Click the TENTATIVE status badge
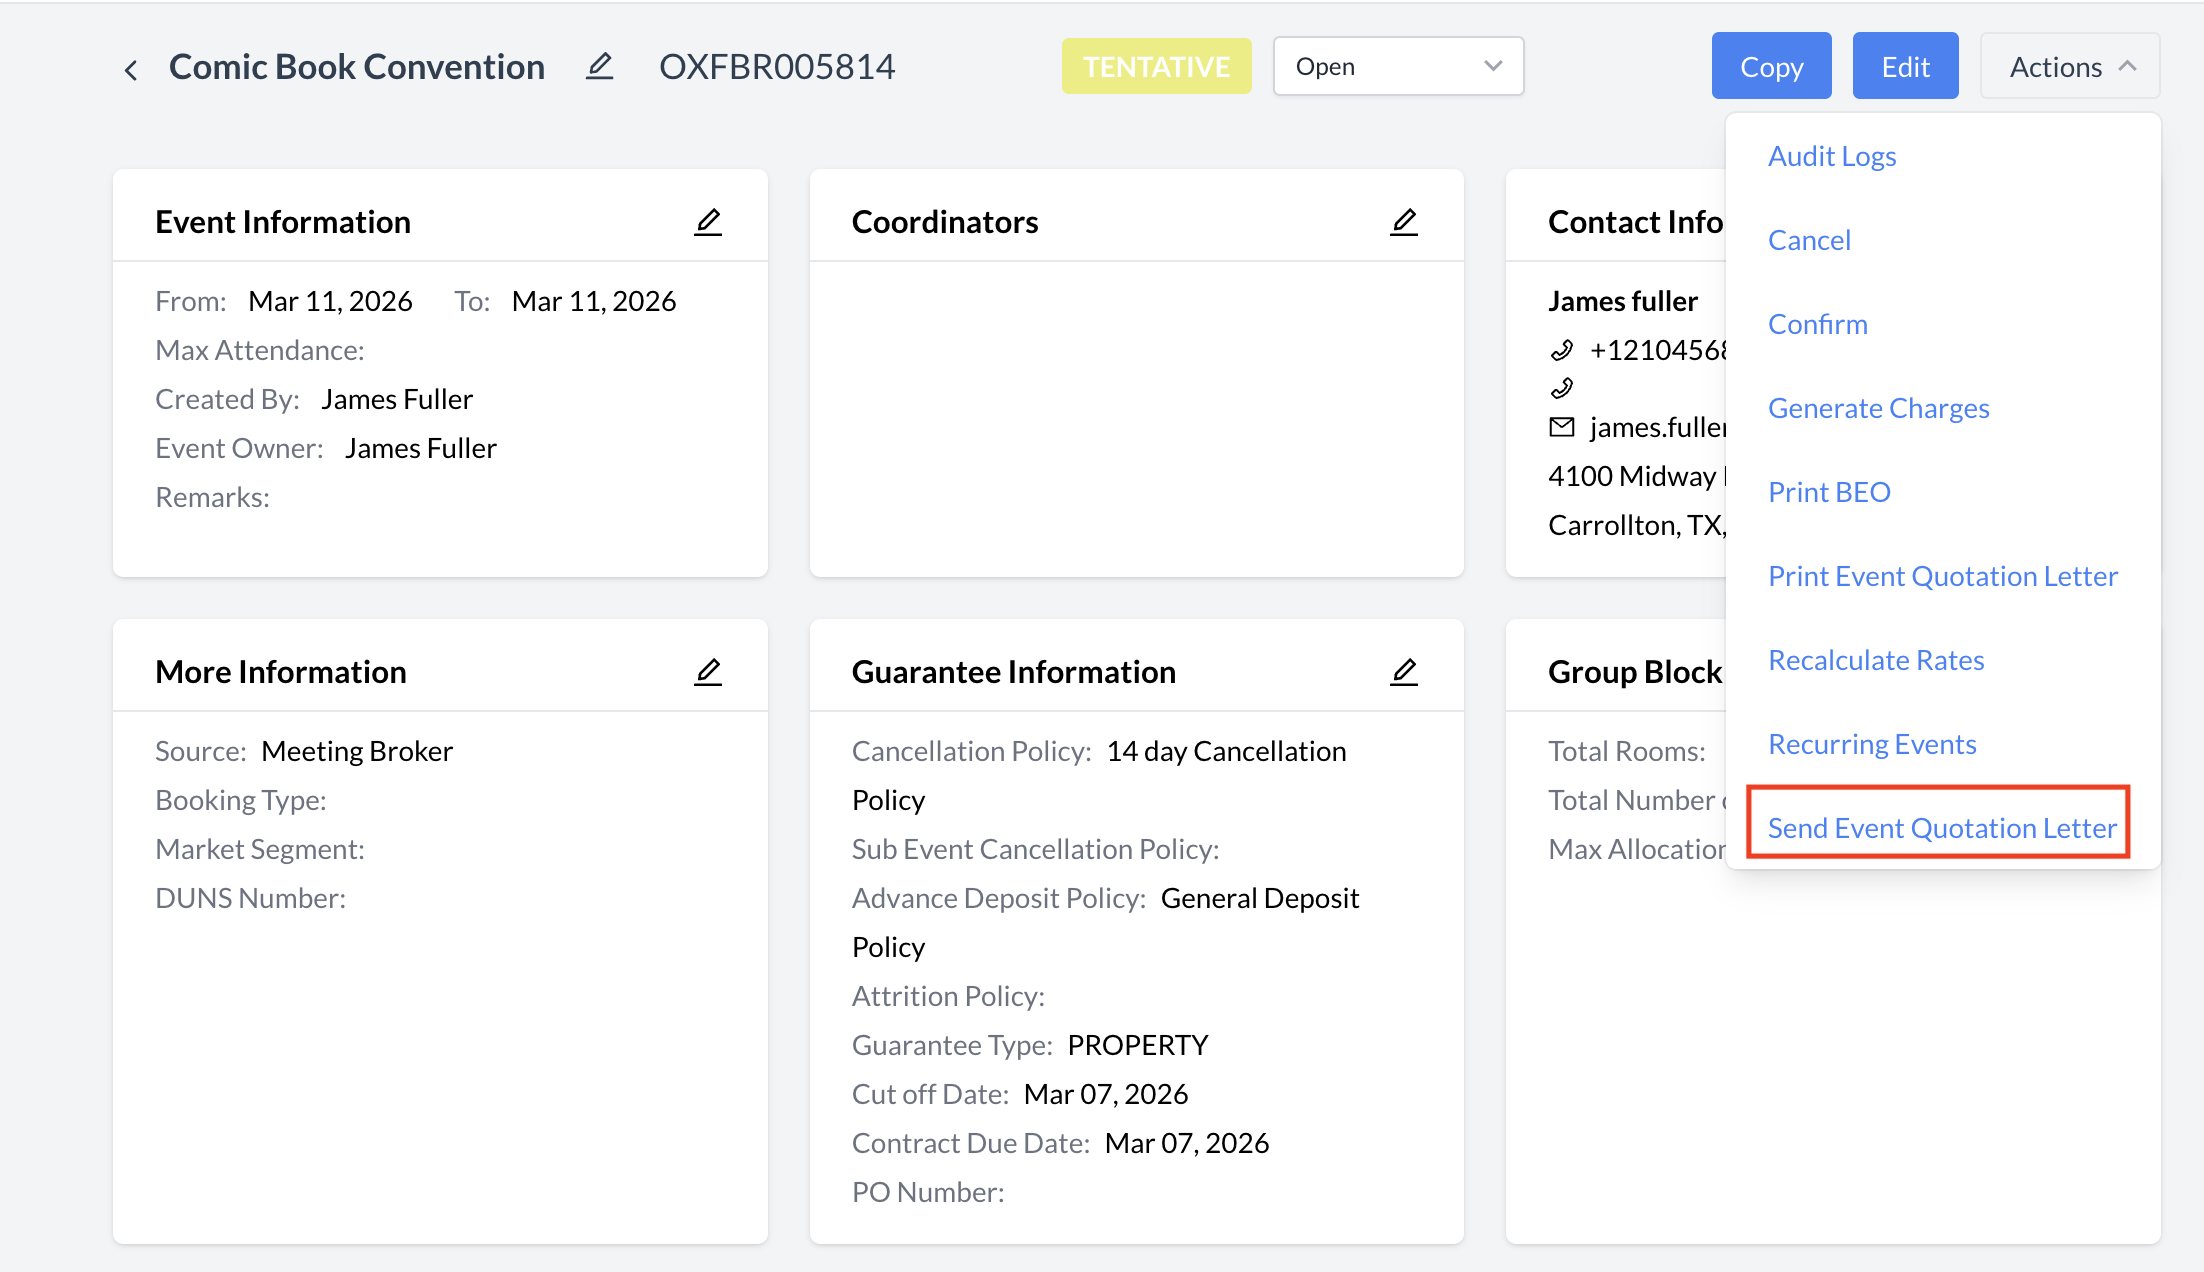2204x1272 pixels. click(1156, 67)
